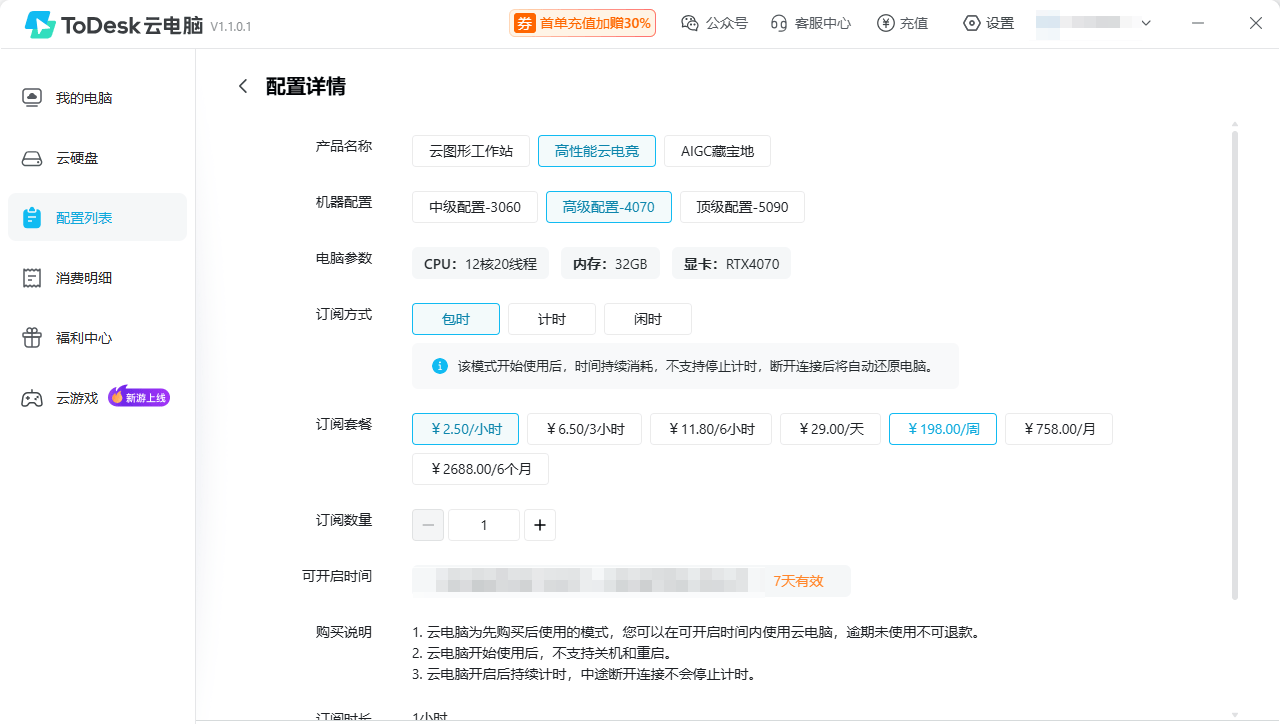Image resolution: width=1280 pixels, height=724 pixels.
Task: Open 云硬盘 in the sidebar
Action: pos(97,158)
